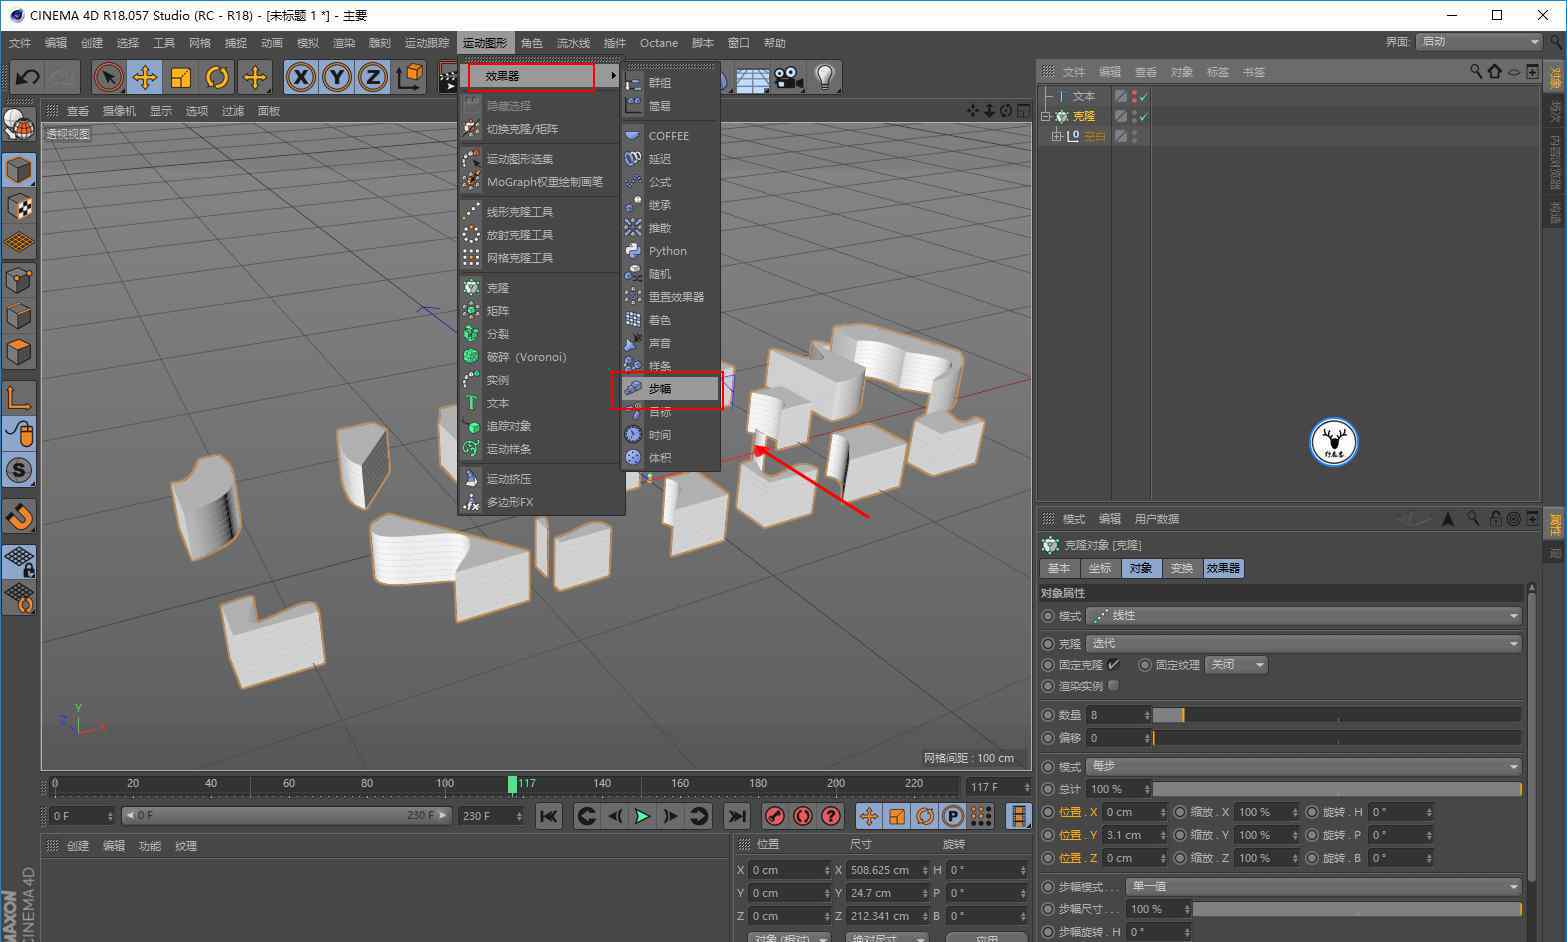This screenshot has height=942, width=1567.
Task: Click the Undo arrow icon
Action: click(x=28, y=77)
